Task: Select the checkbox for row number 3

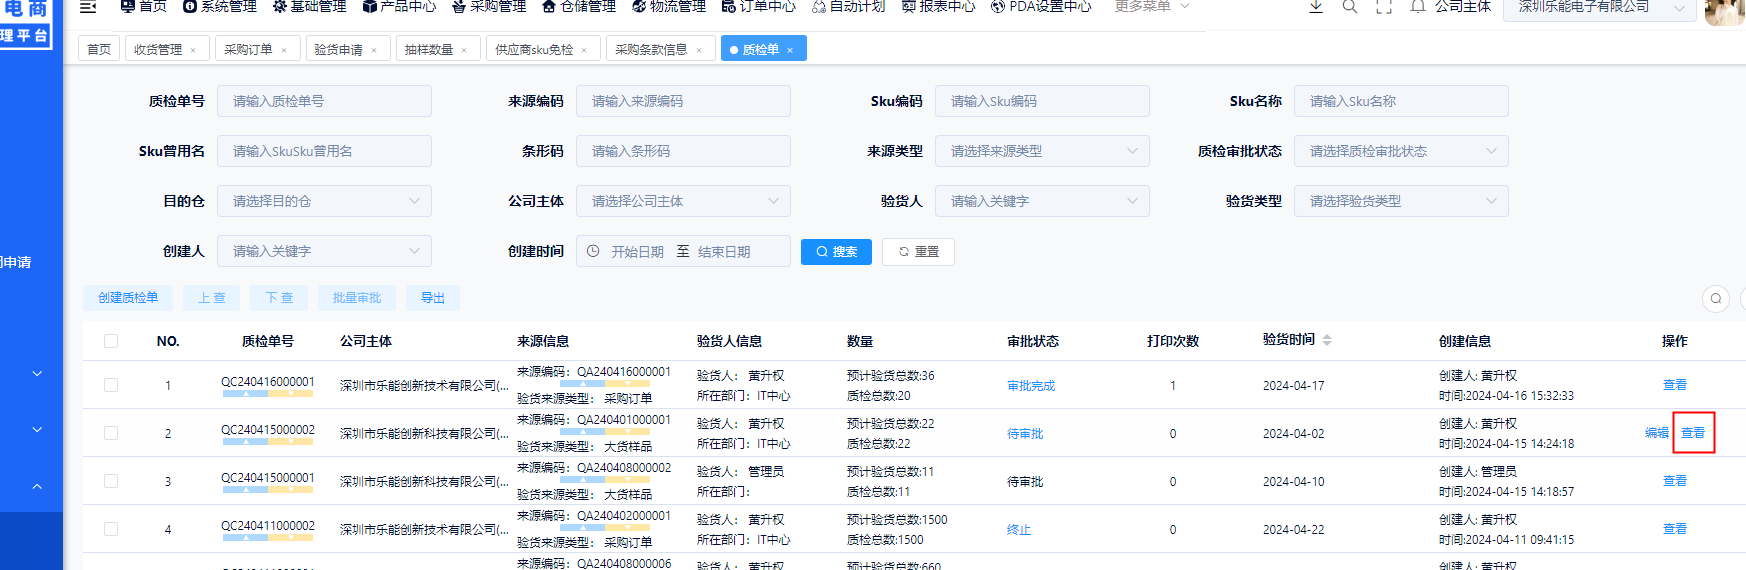Action: coord(111,481)
